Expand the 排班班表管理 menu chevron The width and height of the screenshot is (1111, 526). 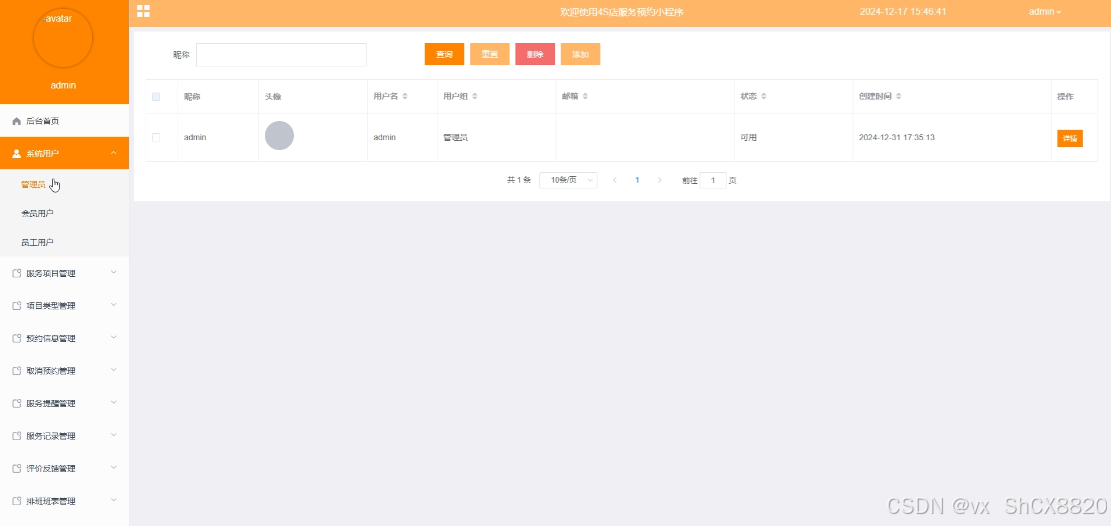113,500
